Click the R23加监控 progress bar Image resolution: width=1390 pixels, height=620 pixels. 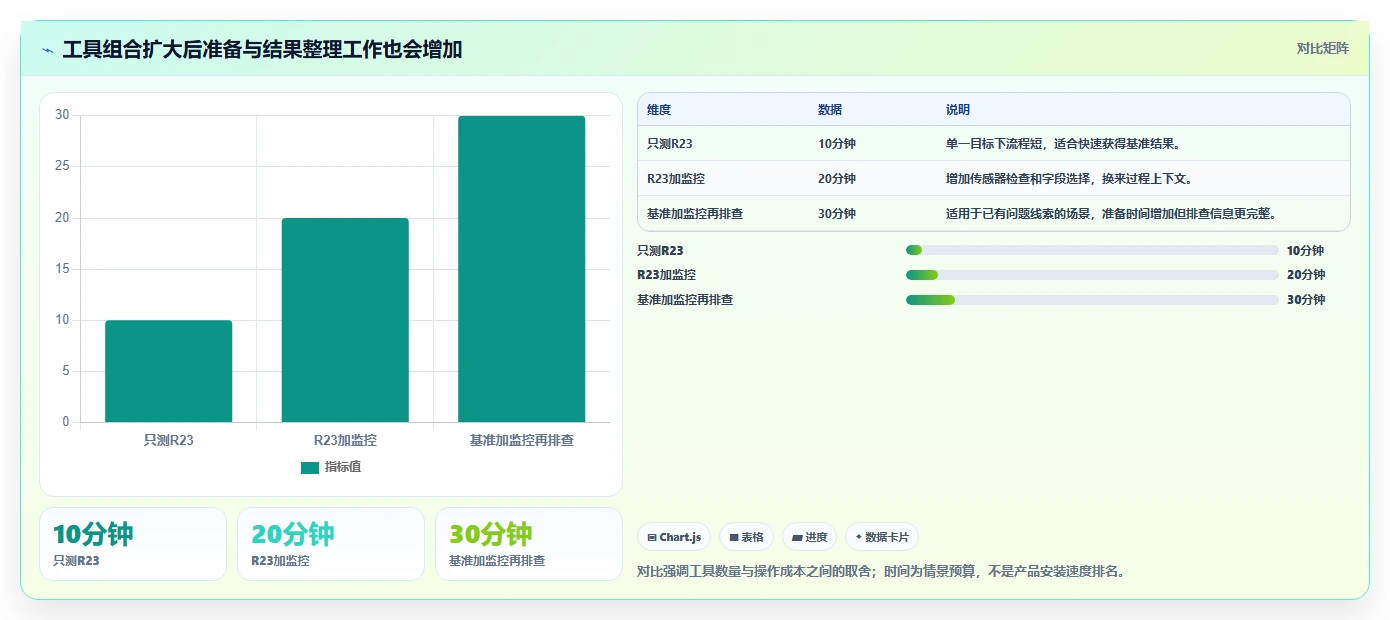1092,275
